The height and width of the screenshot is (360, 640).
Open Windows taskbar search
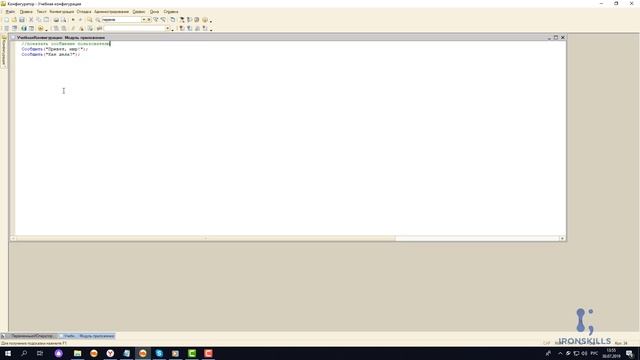pos(24,353)
